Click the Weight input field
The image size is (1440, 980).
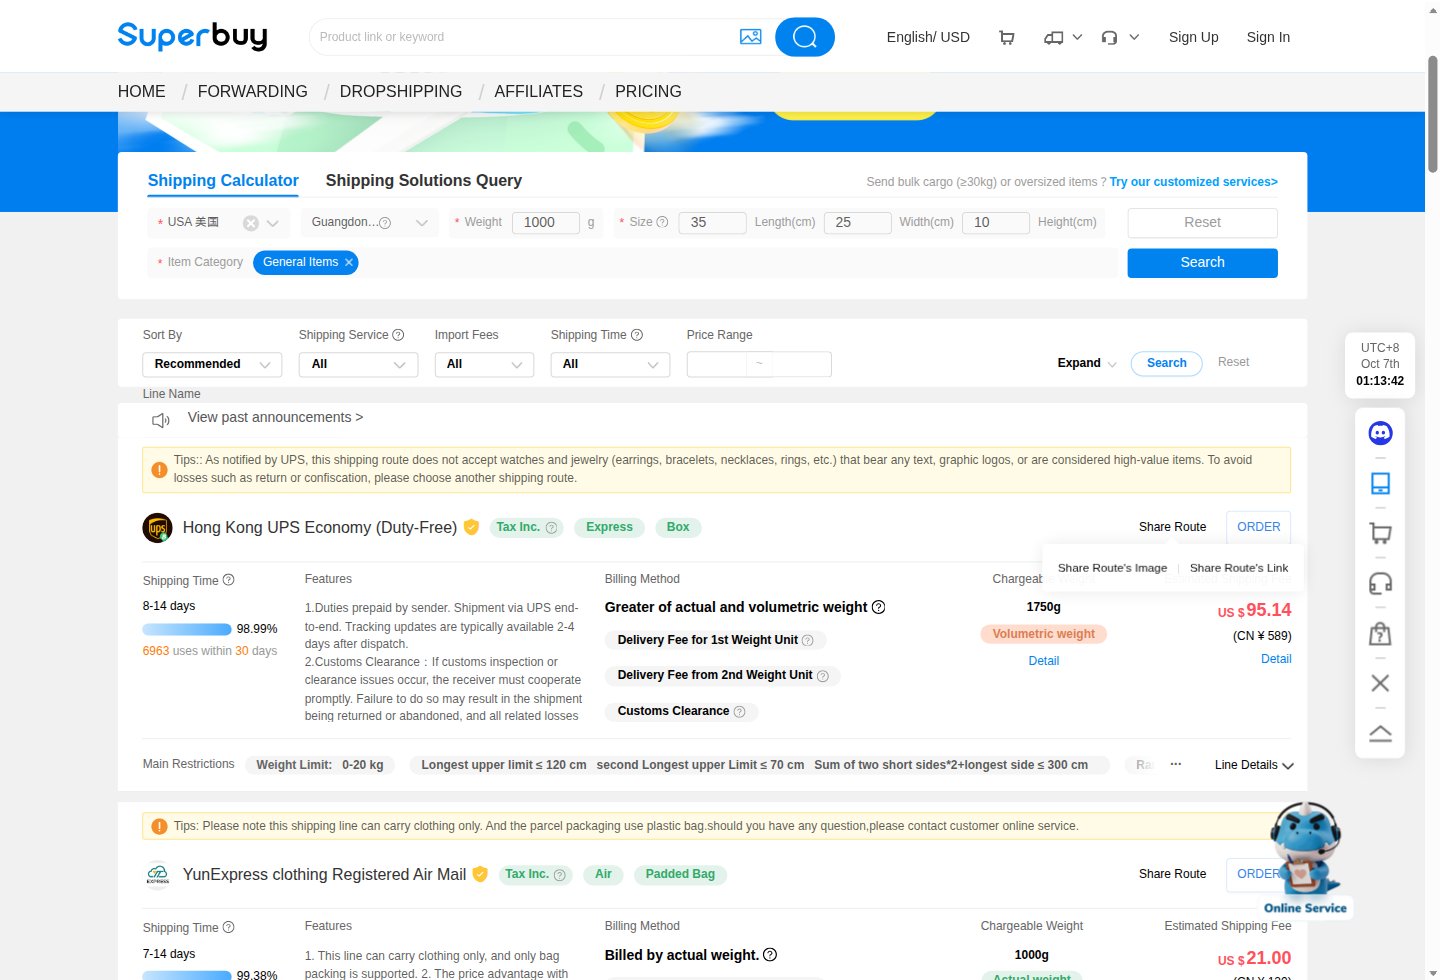[545, 222]
